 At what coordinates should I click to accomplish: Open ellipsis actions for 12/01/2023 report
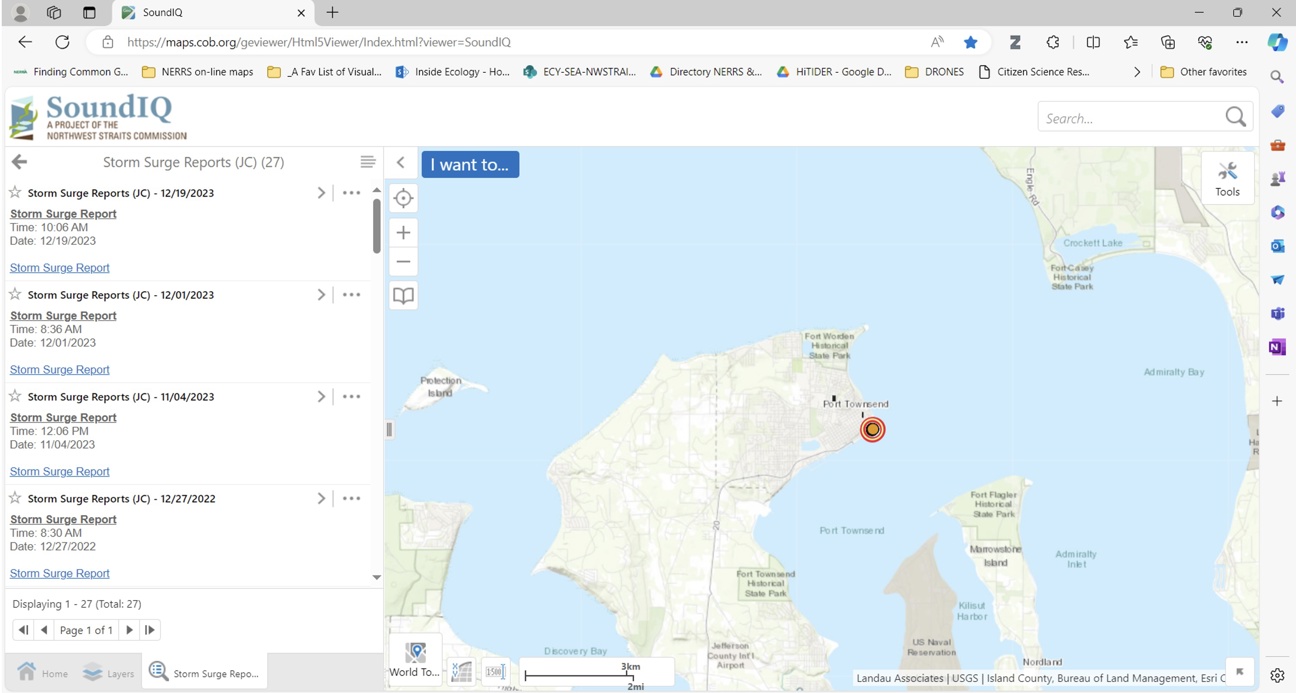[x=351, y=295]
